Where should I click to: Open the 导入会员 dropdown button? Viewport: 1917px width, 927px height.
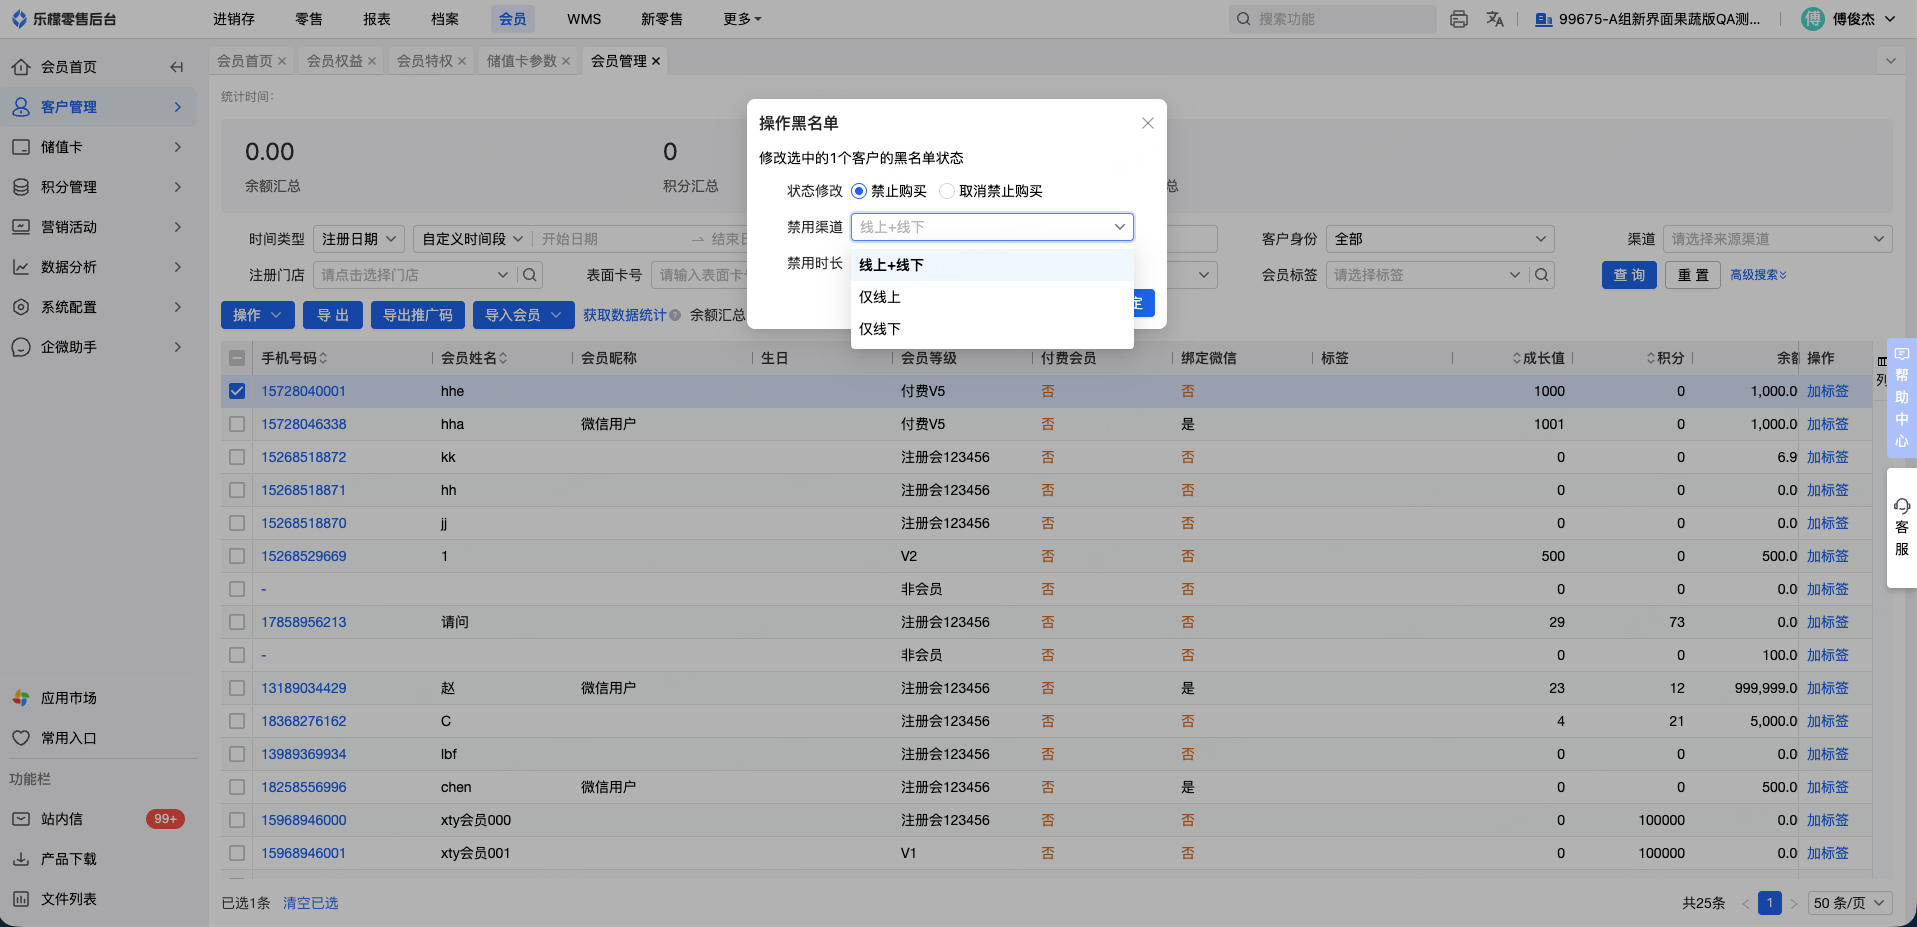[x=524, y=315]
